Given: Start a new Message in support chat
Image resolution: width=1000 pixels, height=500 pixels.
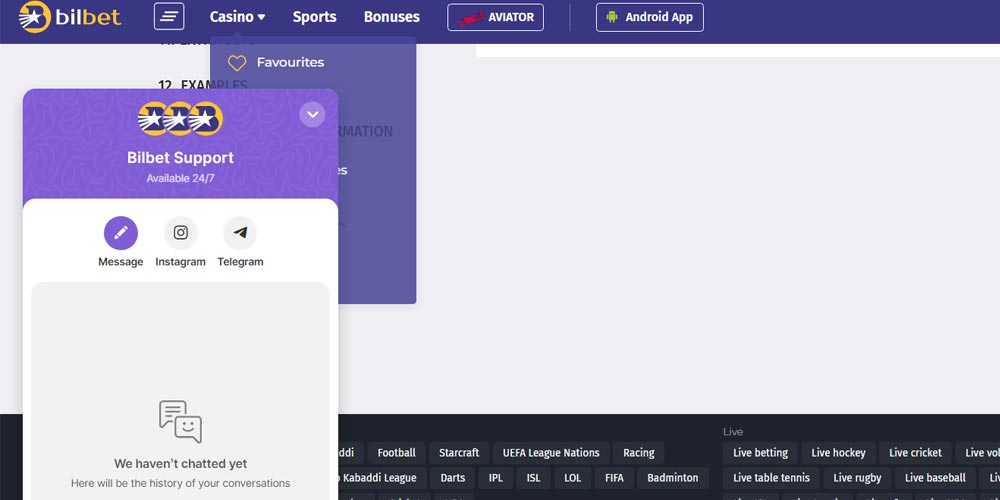Looking at the screenshot, I should (x=121, y=242).
